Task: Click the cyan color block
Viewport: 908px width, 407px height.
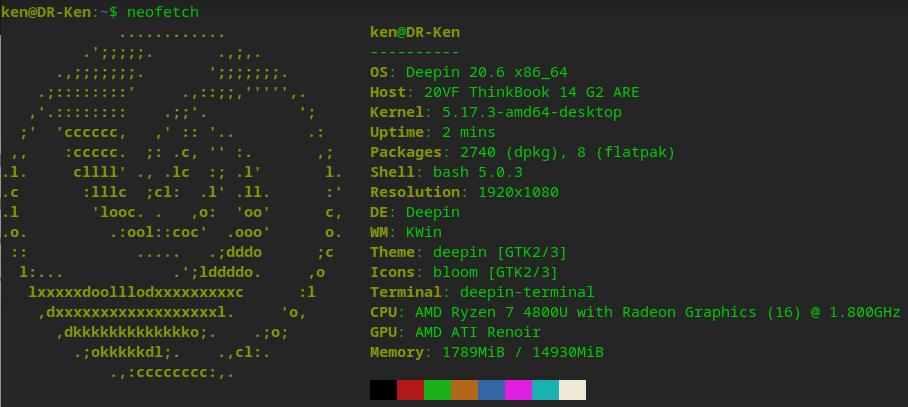Action: point(545,390)
